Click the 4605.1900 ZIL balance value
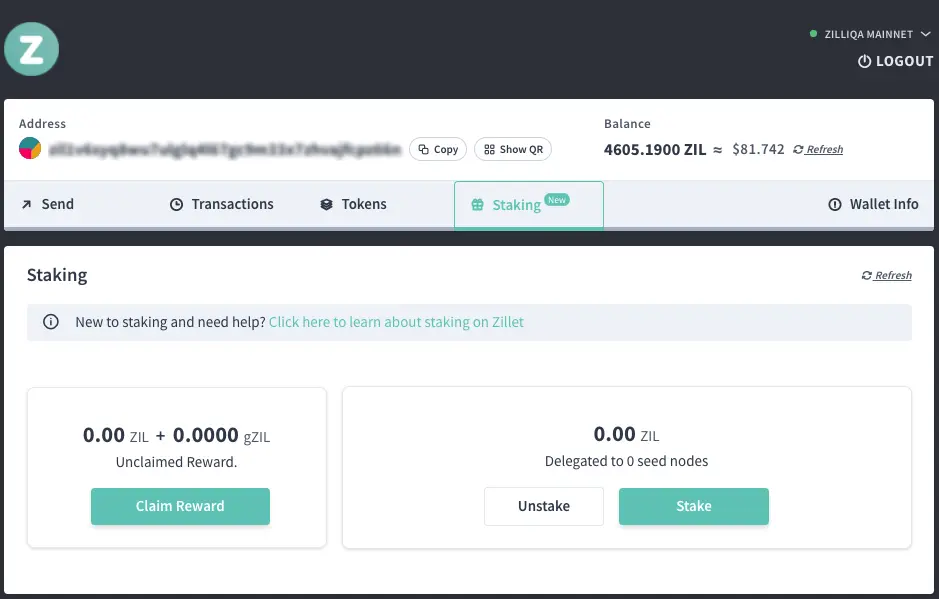 pyautogui.click(x=655, y=149)
